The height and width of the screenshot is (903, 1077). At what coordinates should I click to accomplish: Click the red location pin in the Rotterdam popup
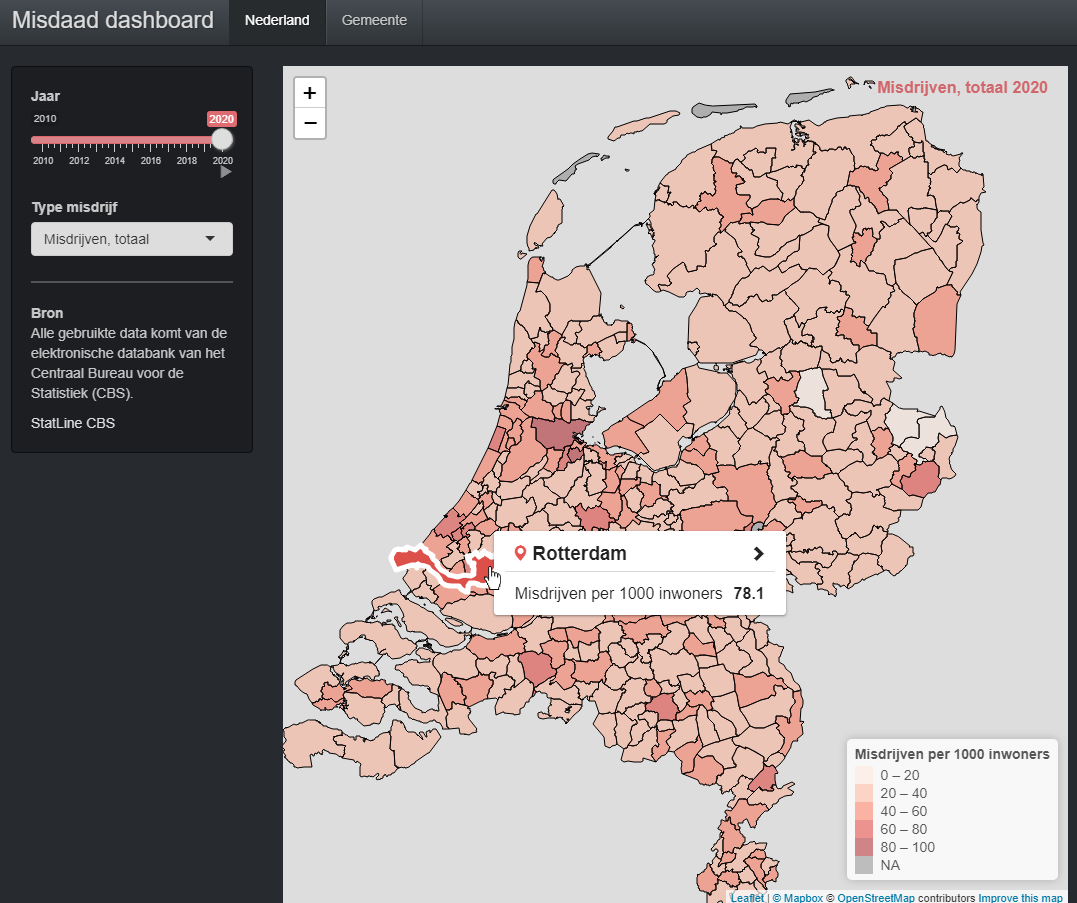click(x=519, y=552)
